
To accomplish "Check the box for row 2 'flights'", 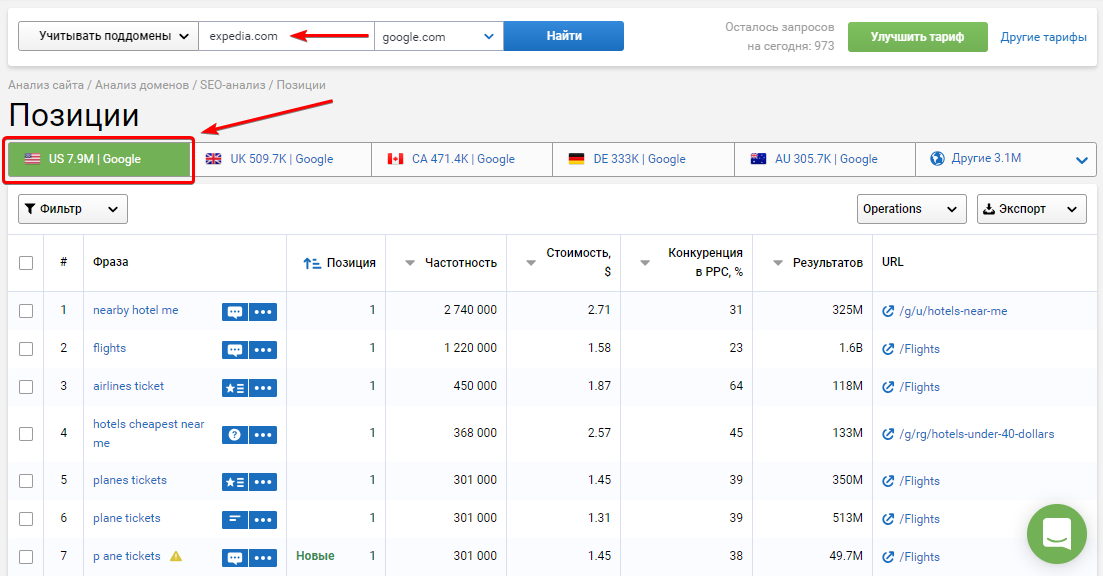I will 26,349.
